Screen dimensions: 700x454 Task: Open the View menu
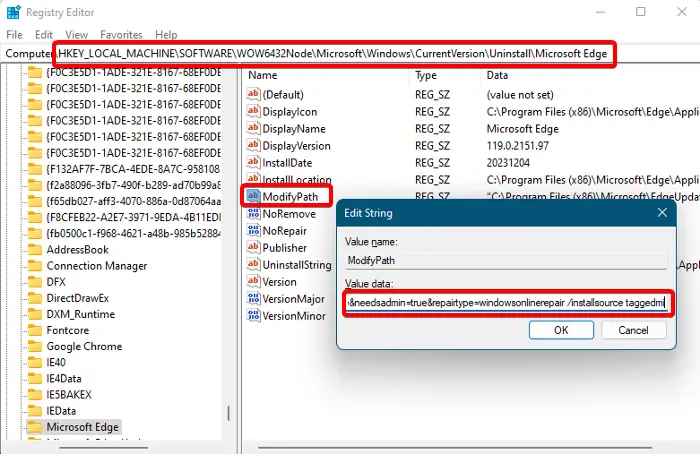click(76, 34)
